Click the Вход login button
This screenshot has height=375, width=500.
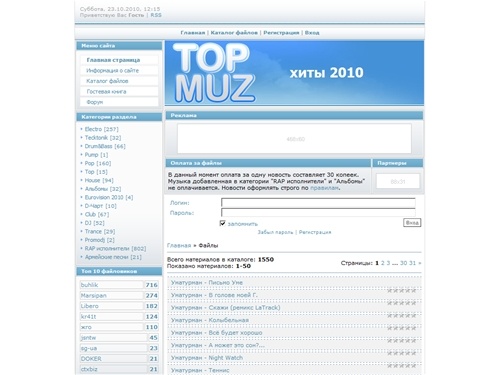pyautogui.click(x=412, y=223)
